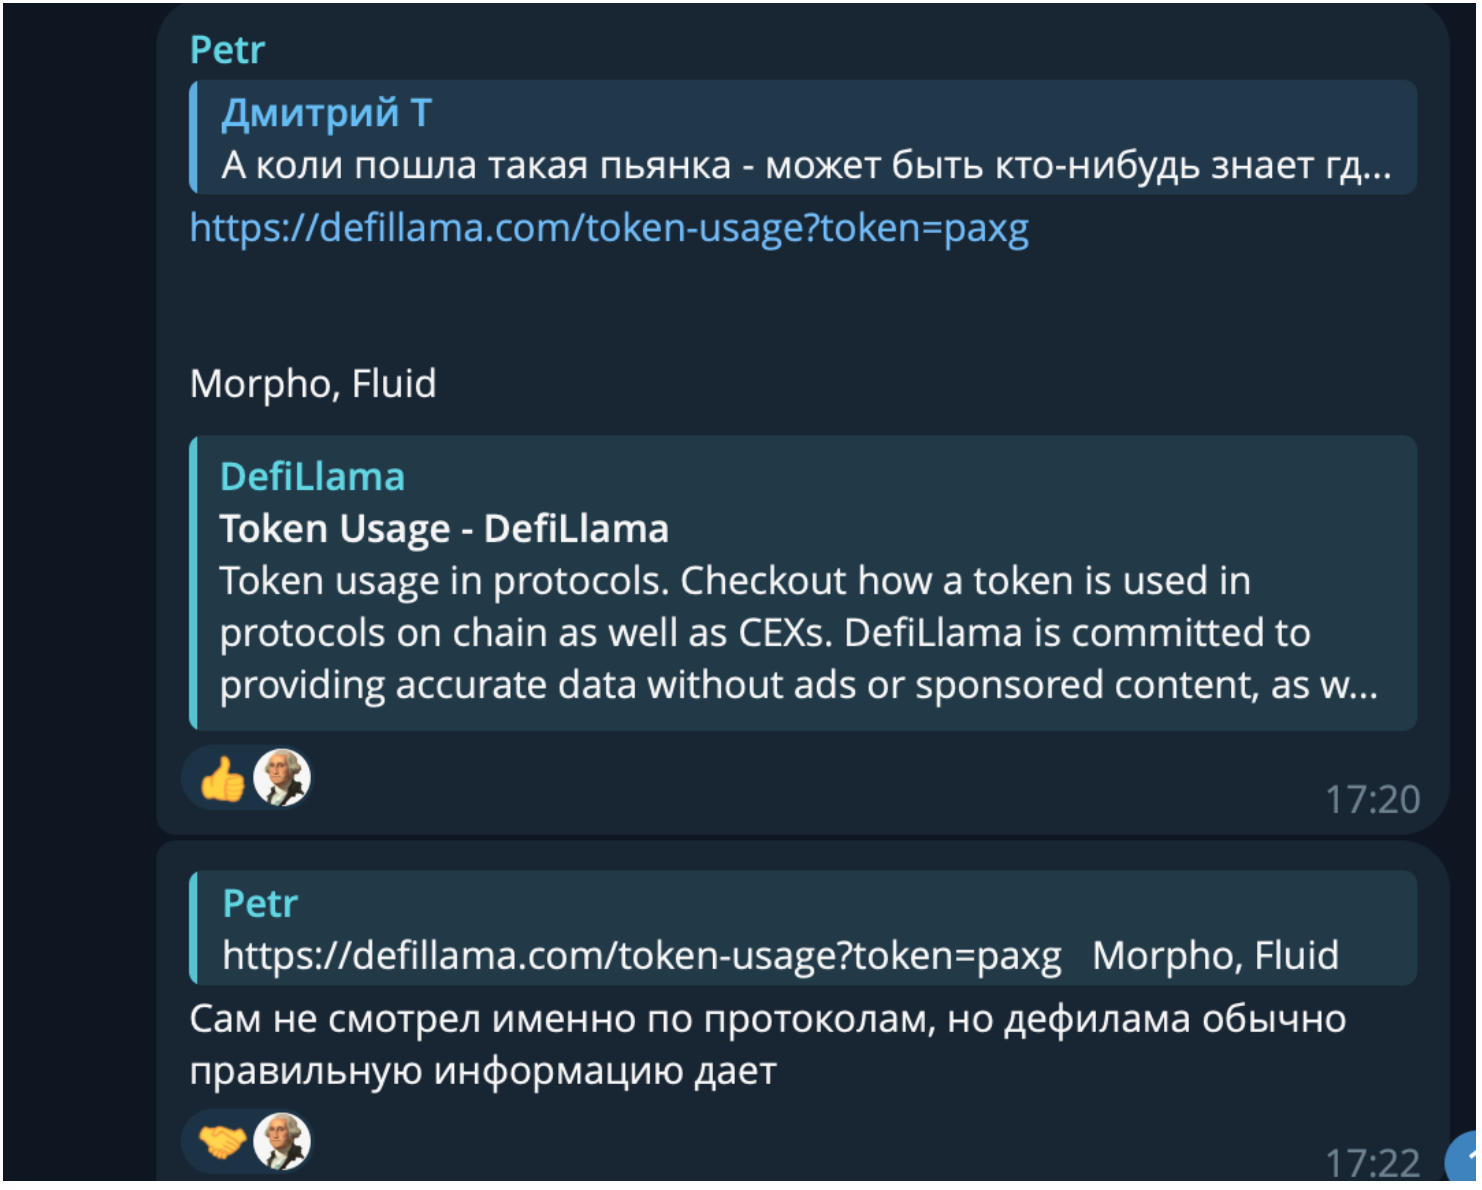Click the 17:22 message timestamp
Viewport: 1482px width, 1190px height.
(x=1372, y=1163)
